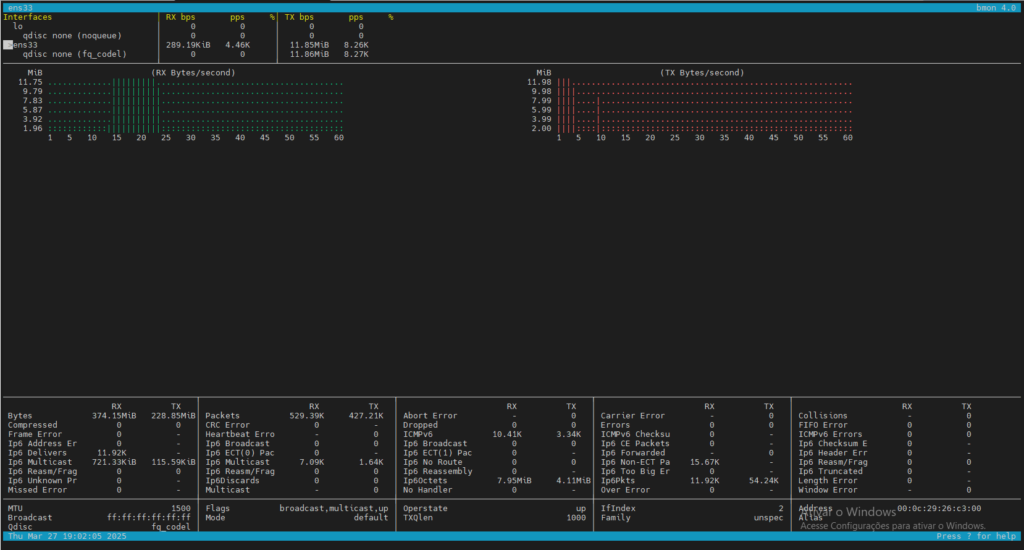This screenshot has height=550, width=1024.
Task: Click the Packets RX value 529.39K
Action: point(307,415)
